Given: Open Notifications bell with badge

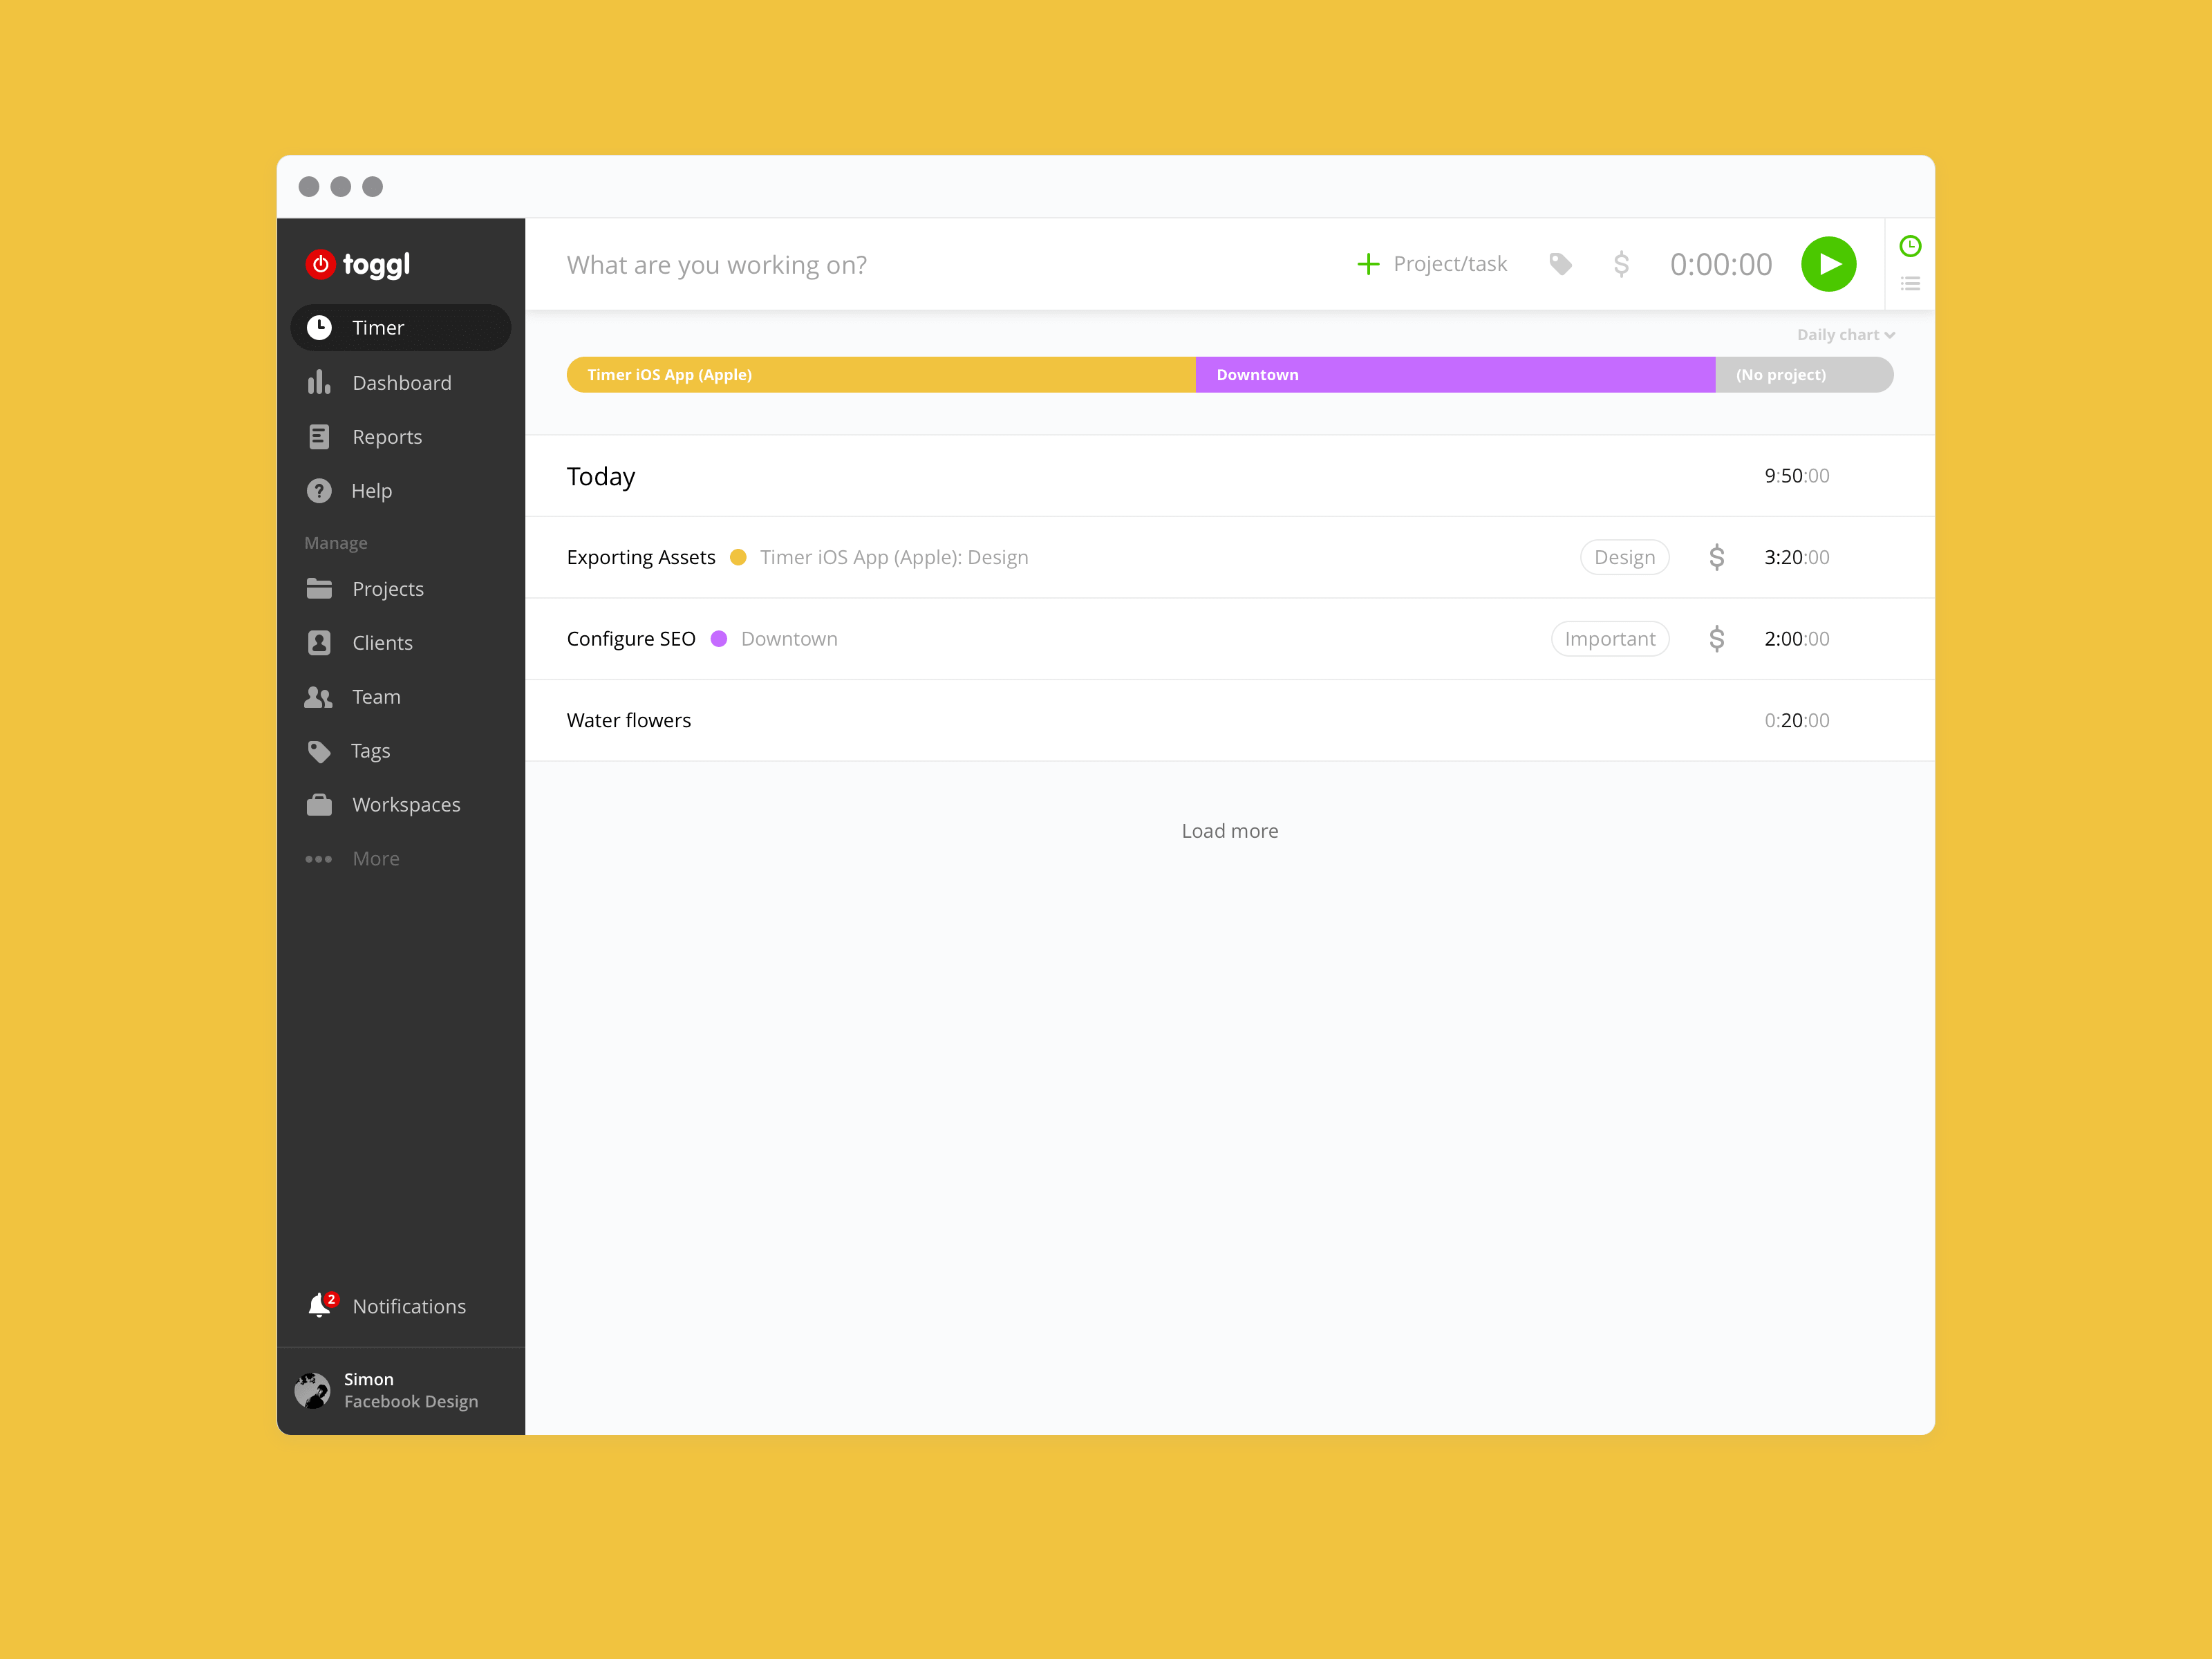Looking at the screenshot, I should [321, 1306].
